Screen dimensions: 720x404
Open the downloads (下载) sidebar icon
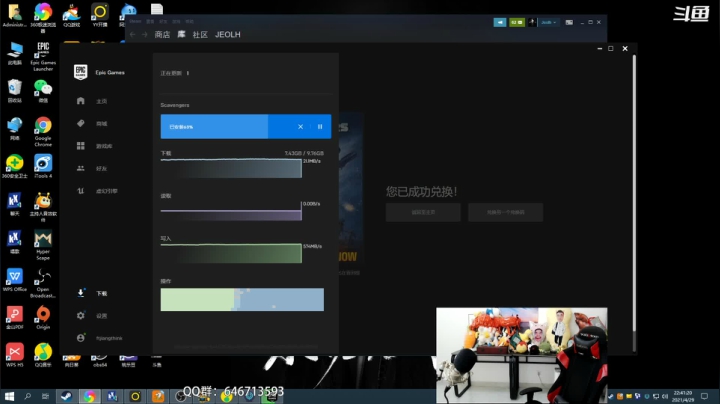(81, 293)
